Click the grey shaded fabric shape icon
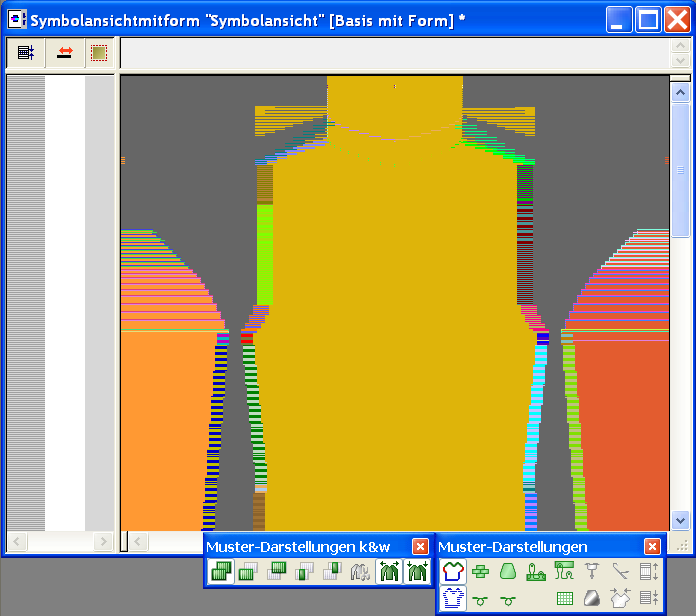This screenshot has width=696, height=616. pyautogui.click(x=592, y=599)
